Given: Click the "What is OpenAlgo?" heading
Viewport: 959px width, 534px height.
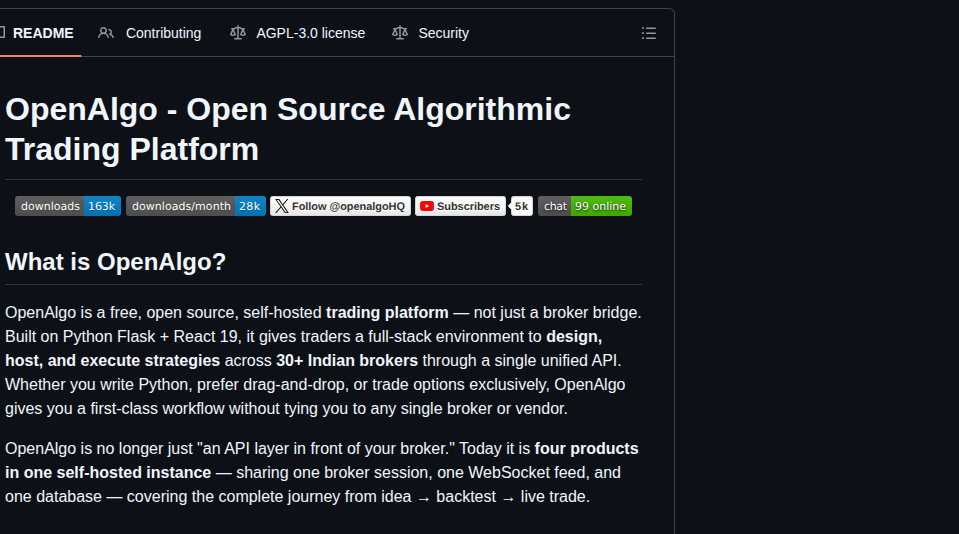Looking at the screenshot, I should (x=116, y=262).
